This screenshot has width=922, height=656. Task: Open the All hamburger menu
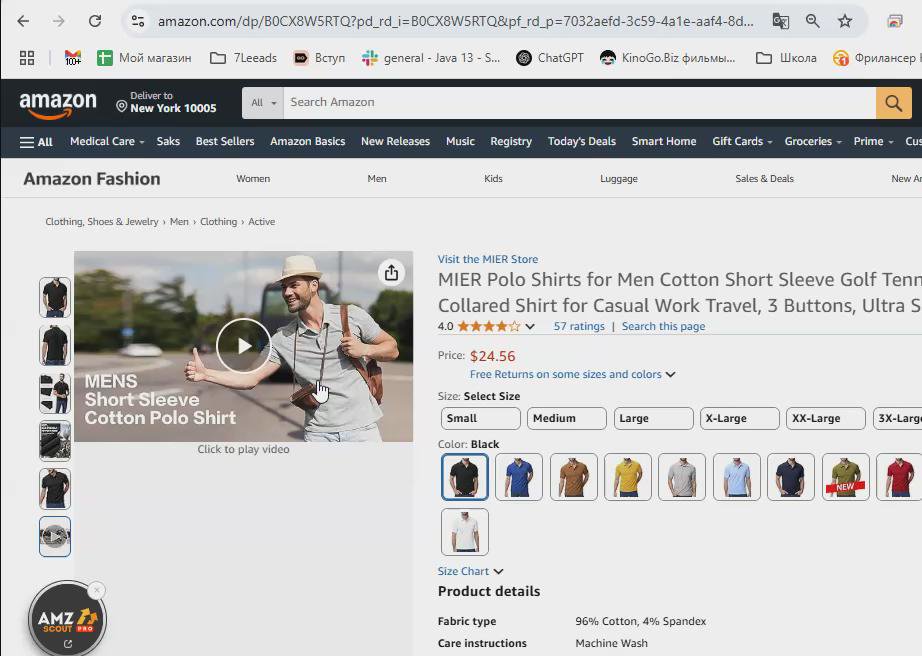tap(36, 142)
